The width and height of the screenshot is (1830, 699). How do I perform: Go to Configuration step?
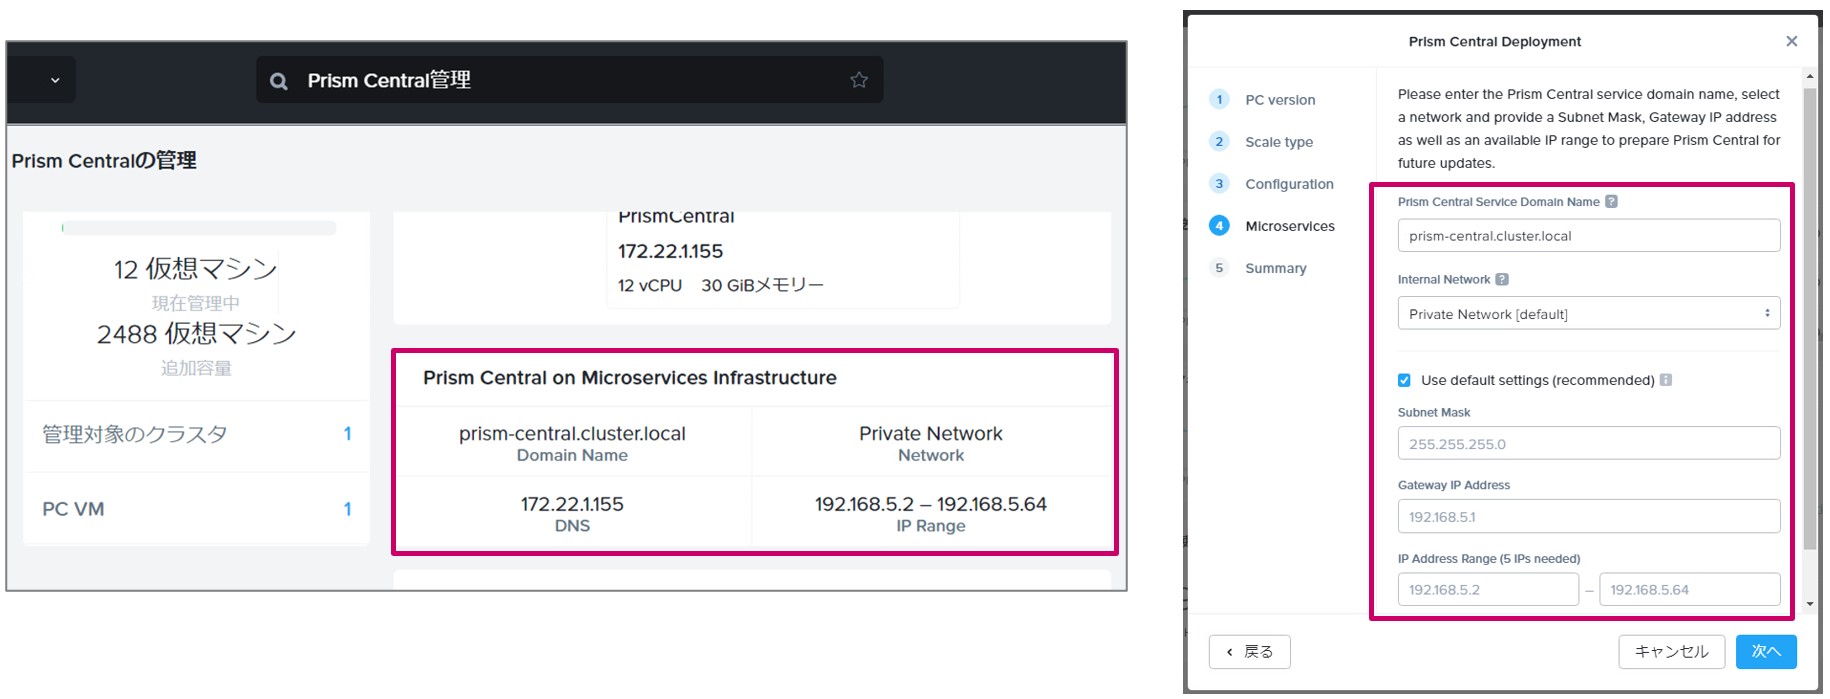coord(1289,184)
